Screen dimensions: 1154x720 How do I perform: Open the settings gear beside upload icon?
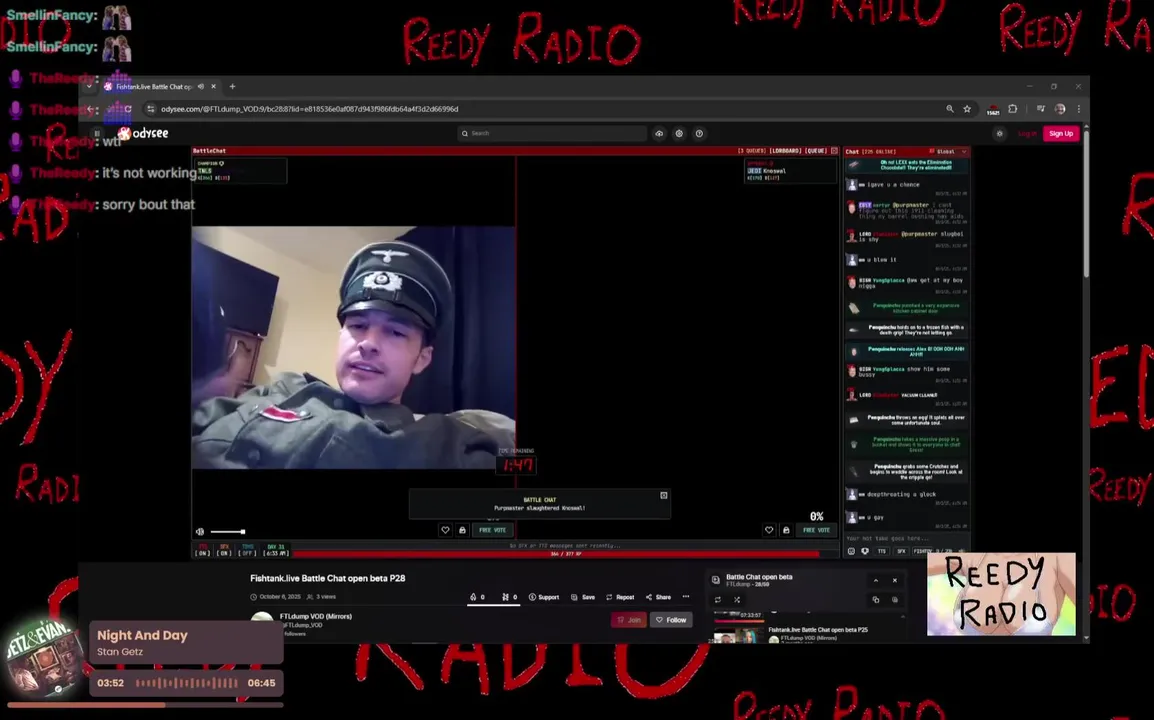679,133
